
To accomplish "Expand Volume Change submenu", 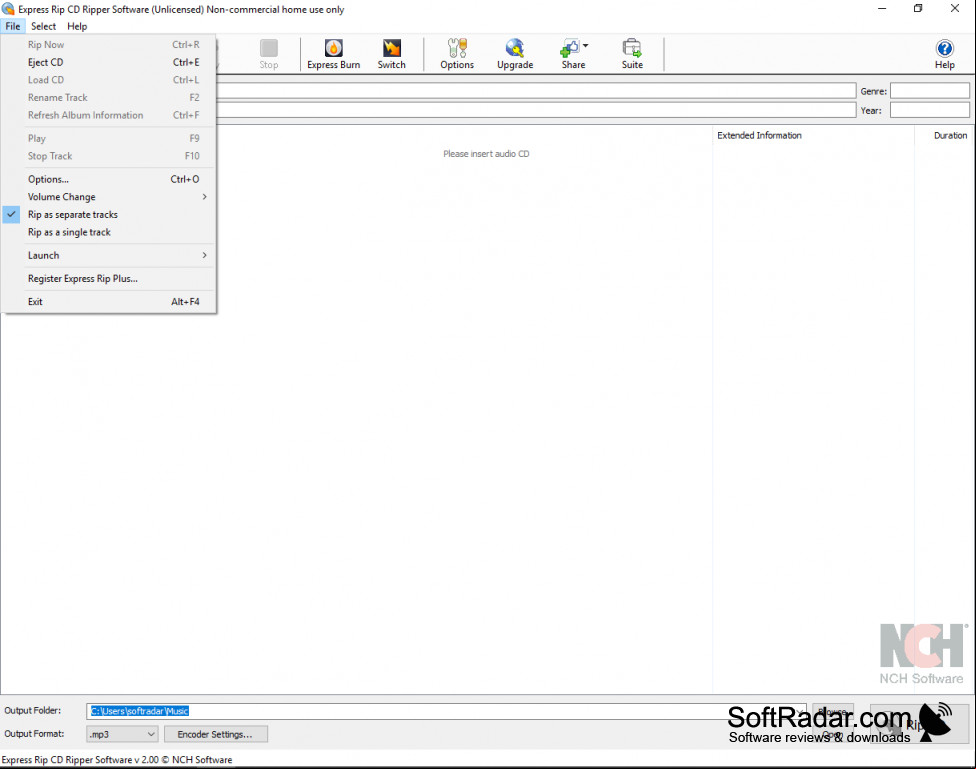I will [x=108, y=197].
